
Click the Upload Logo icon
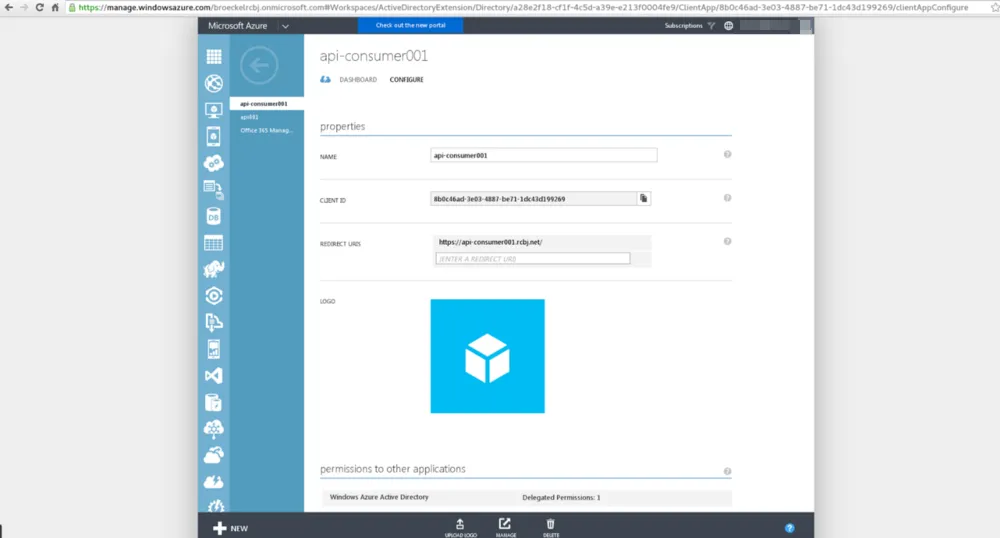[x=460, y=527]
